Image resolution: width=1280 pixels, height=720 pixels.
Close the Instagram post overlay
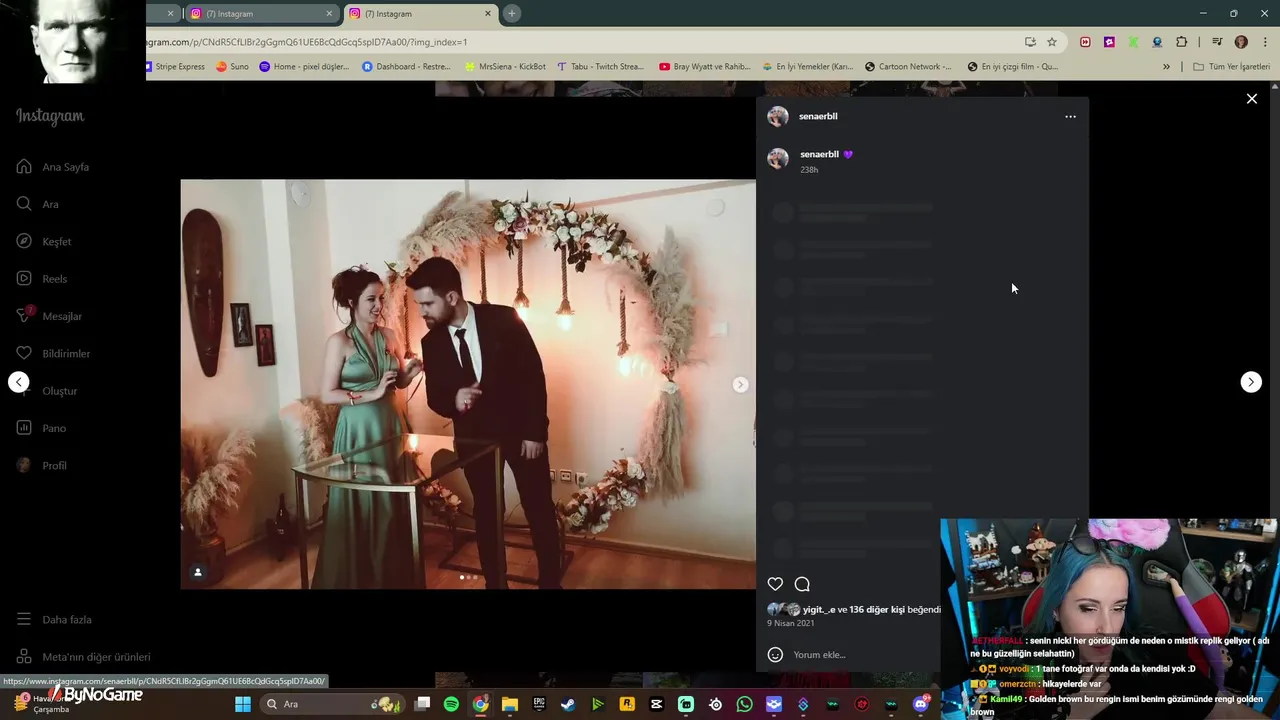1251,99
